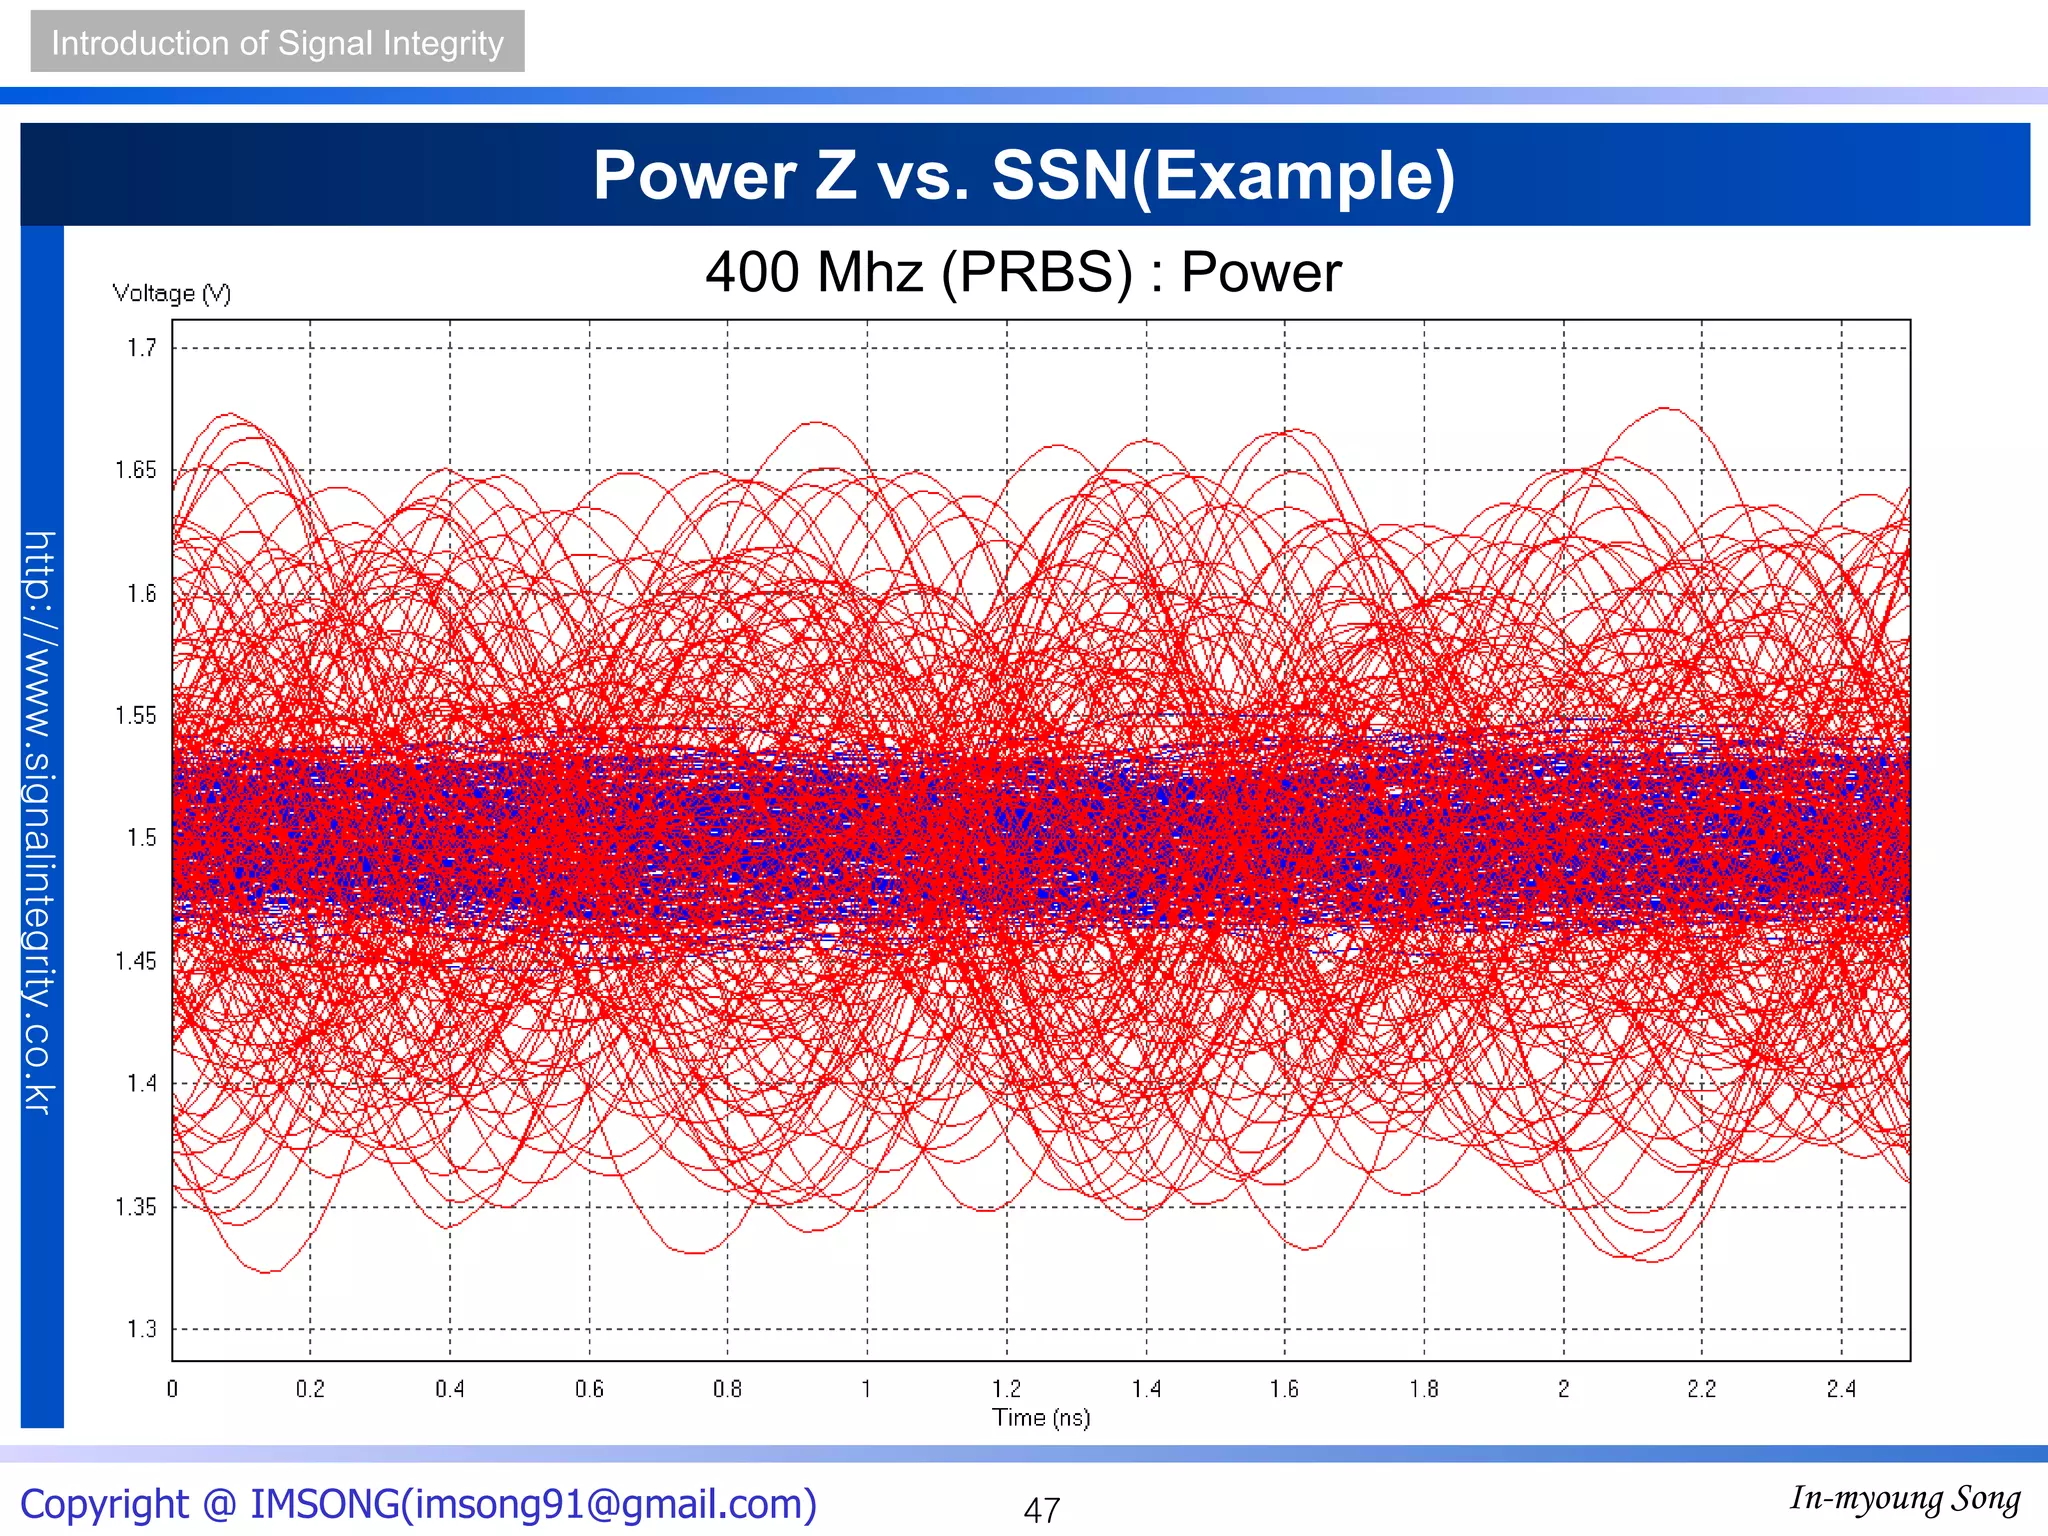Click the 1.7 voltage axis tick label
Viewport: 2048px width, 1536px height.
pyautogui.click(x=141, y=347)
